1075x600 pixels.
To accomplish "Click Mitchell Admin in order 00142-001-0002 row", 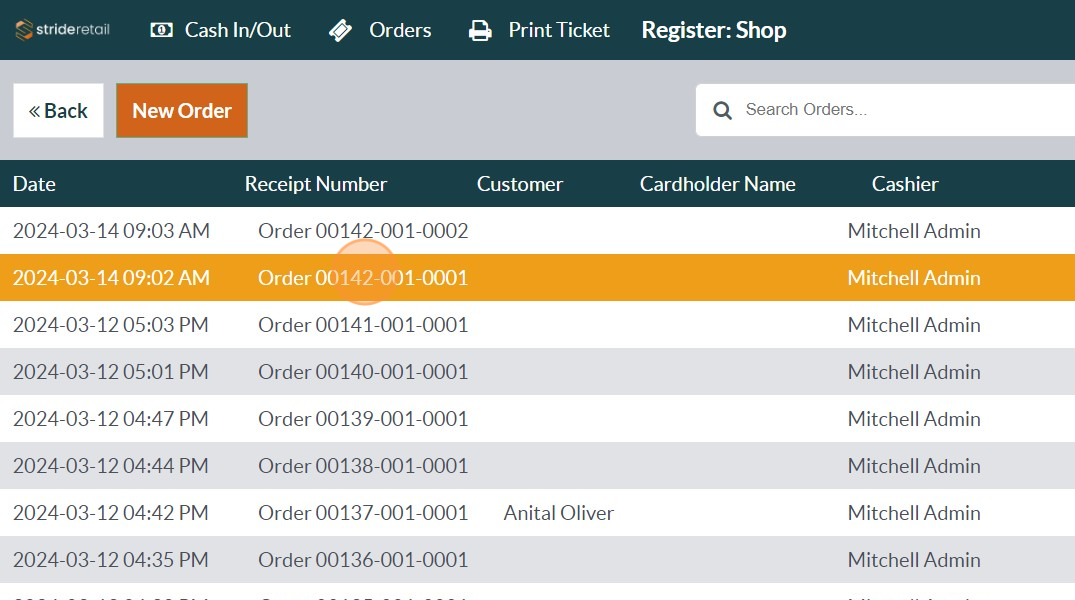I will (914, 231).
